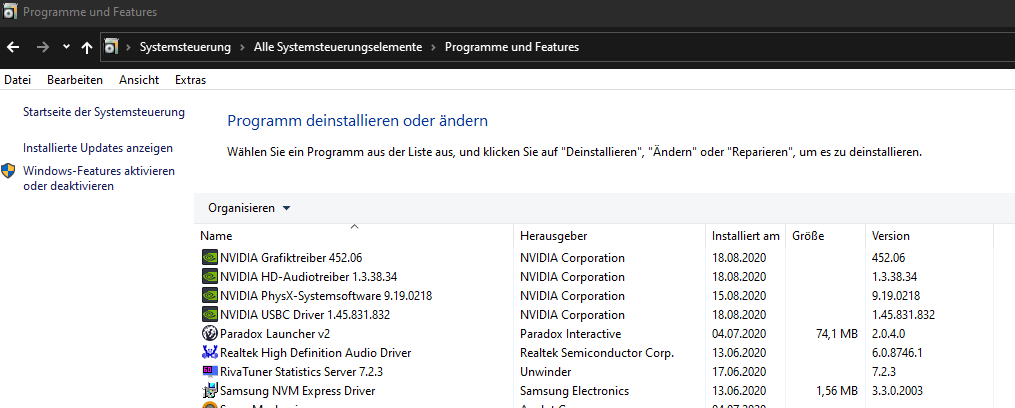
Task: Click version 2.0.4.0 cell
Action: [889, 334]
